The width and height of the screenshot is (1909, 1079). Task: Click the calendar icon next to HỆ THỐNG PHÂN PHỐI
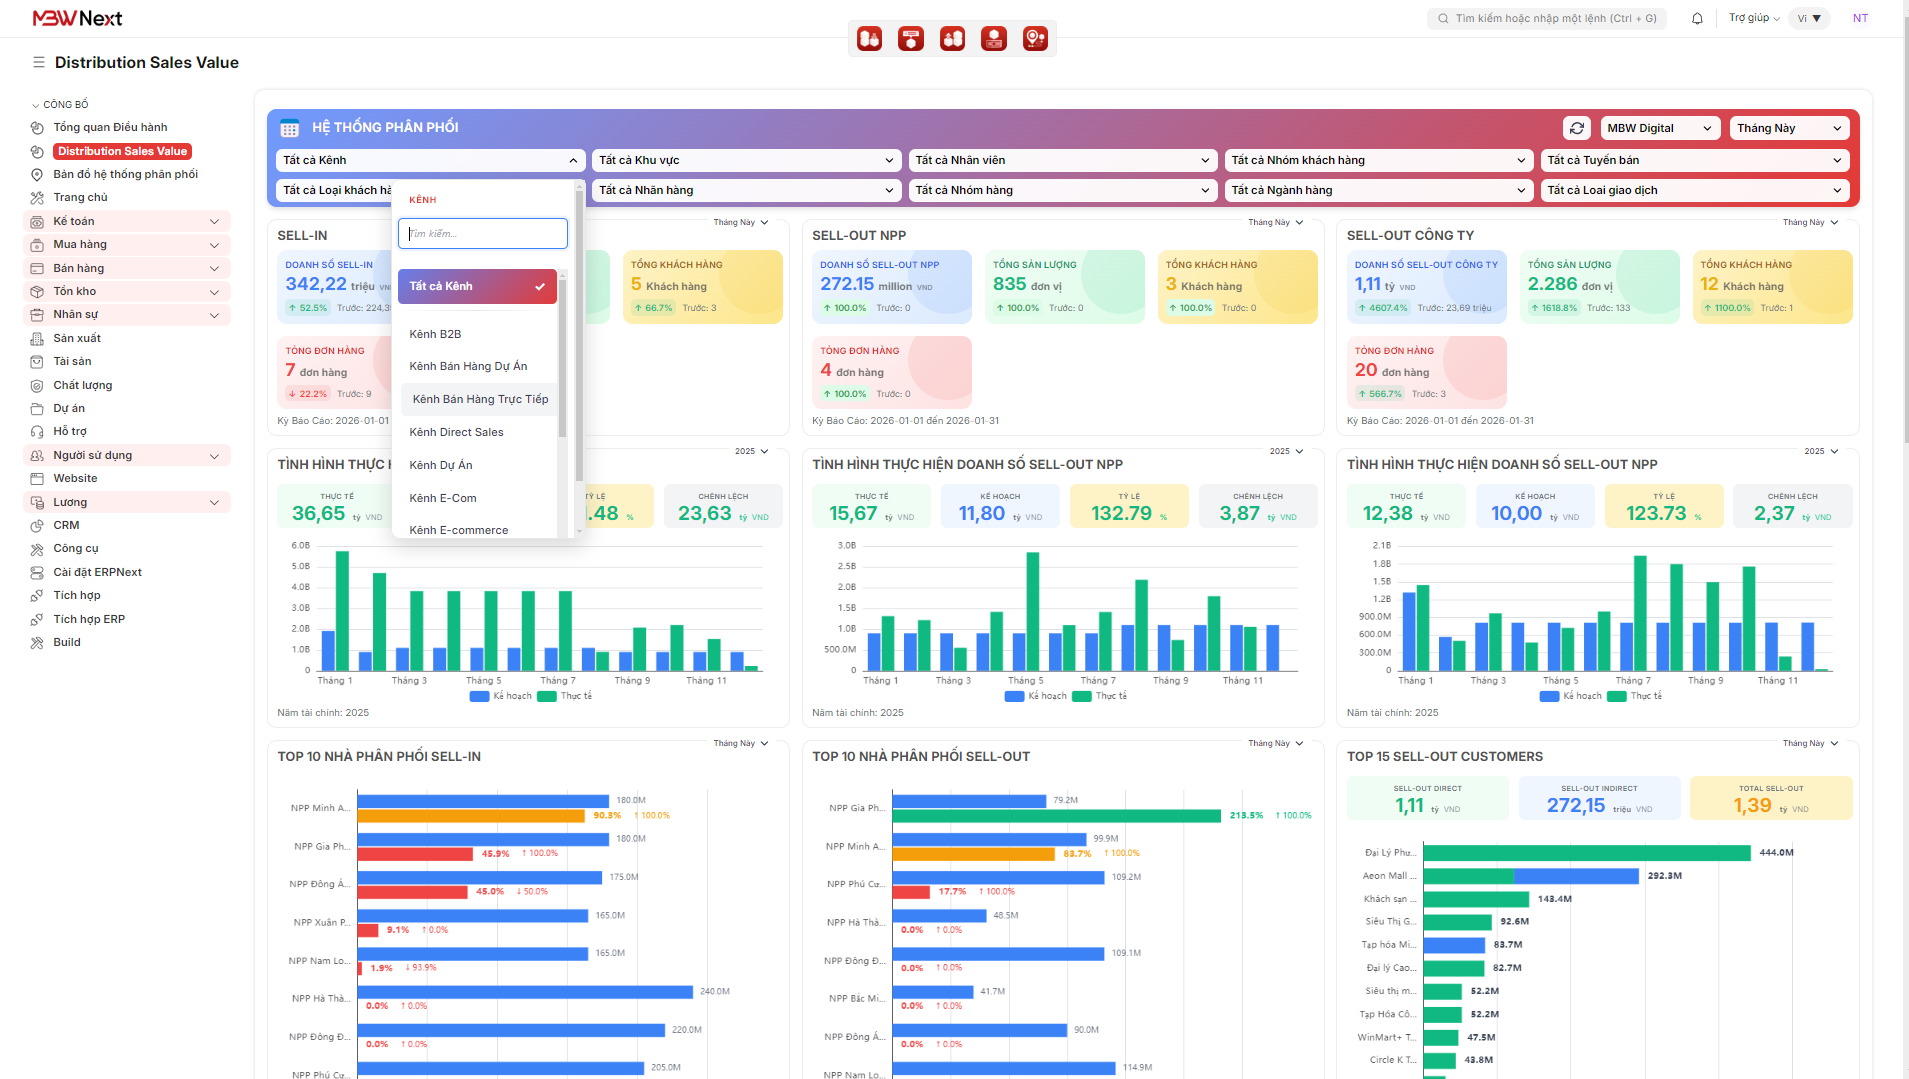[x=290, y=128]
